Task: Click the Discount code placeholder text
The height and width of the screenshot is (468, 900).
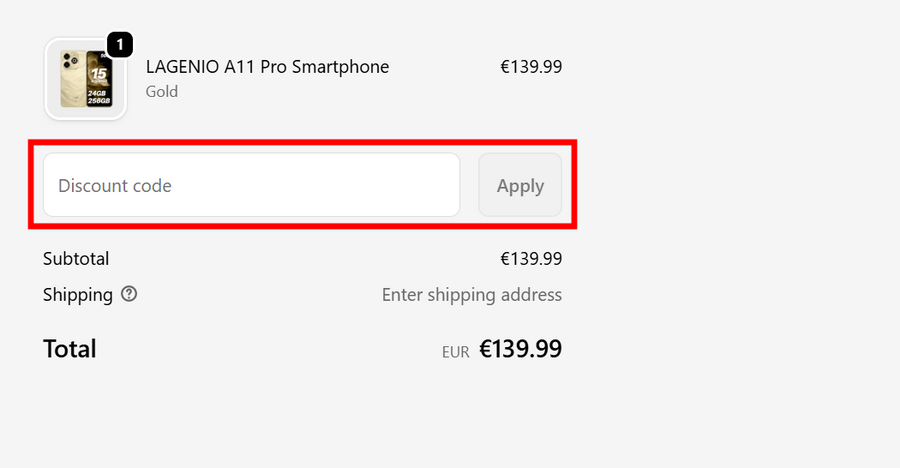Action: click(x=115, y=186)
